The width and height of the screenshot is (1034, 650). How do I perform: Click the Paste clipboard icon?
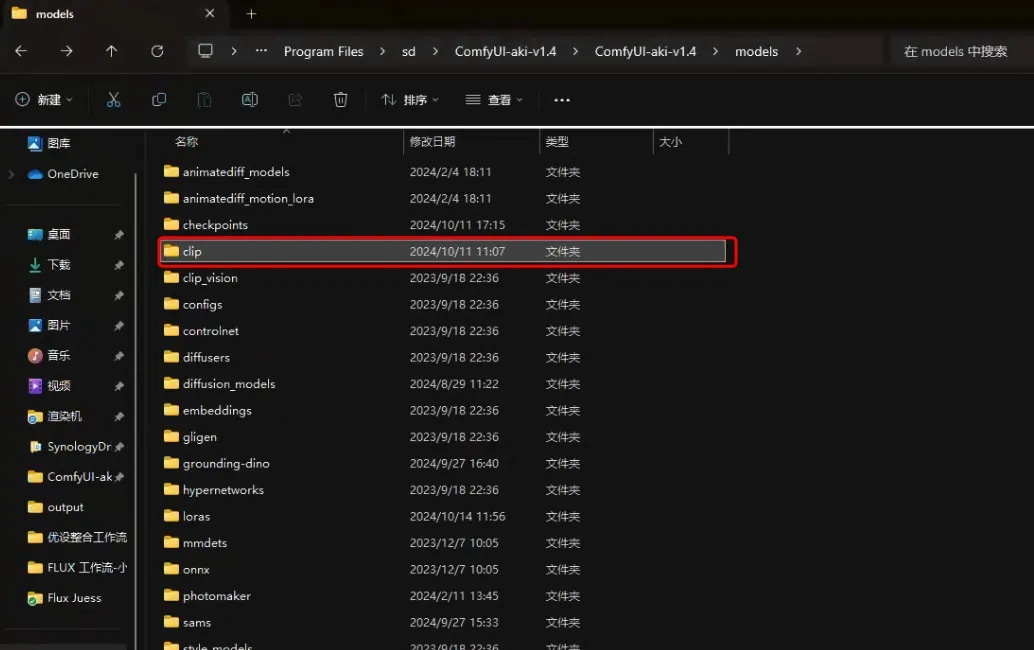(x=204, y=100)
